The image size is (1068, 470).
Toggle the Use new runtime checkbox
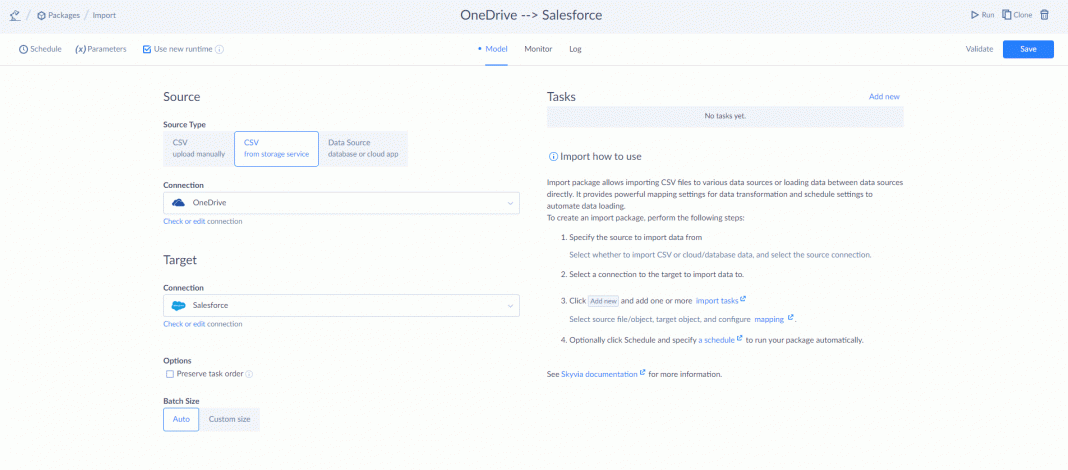(x=147, y=49)
